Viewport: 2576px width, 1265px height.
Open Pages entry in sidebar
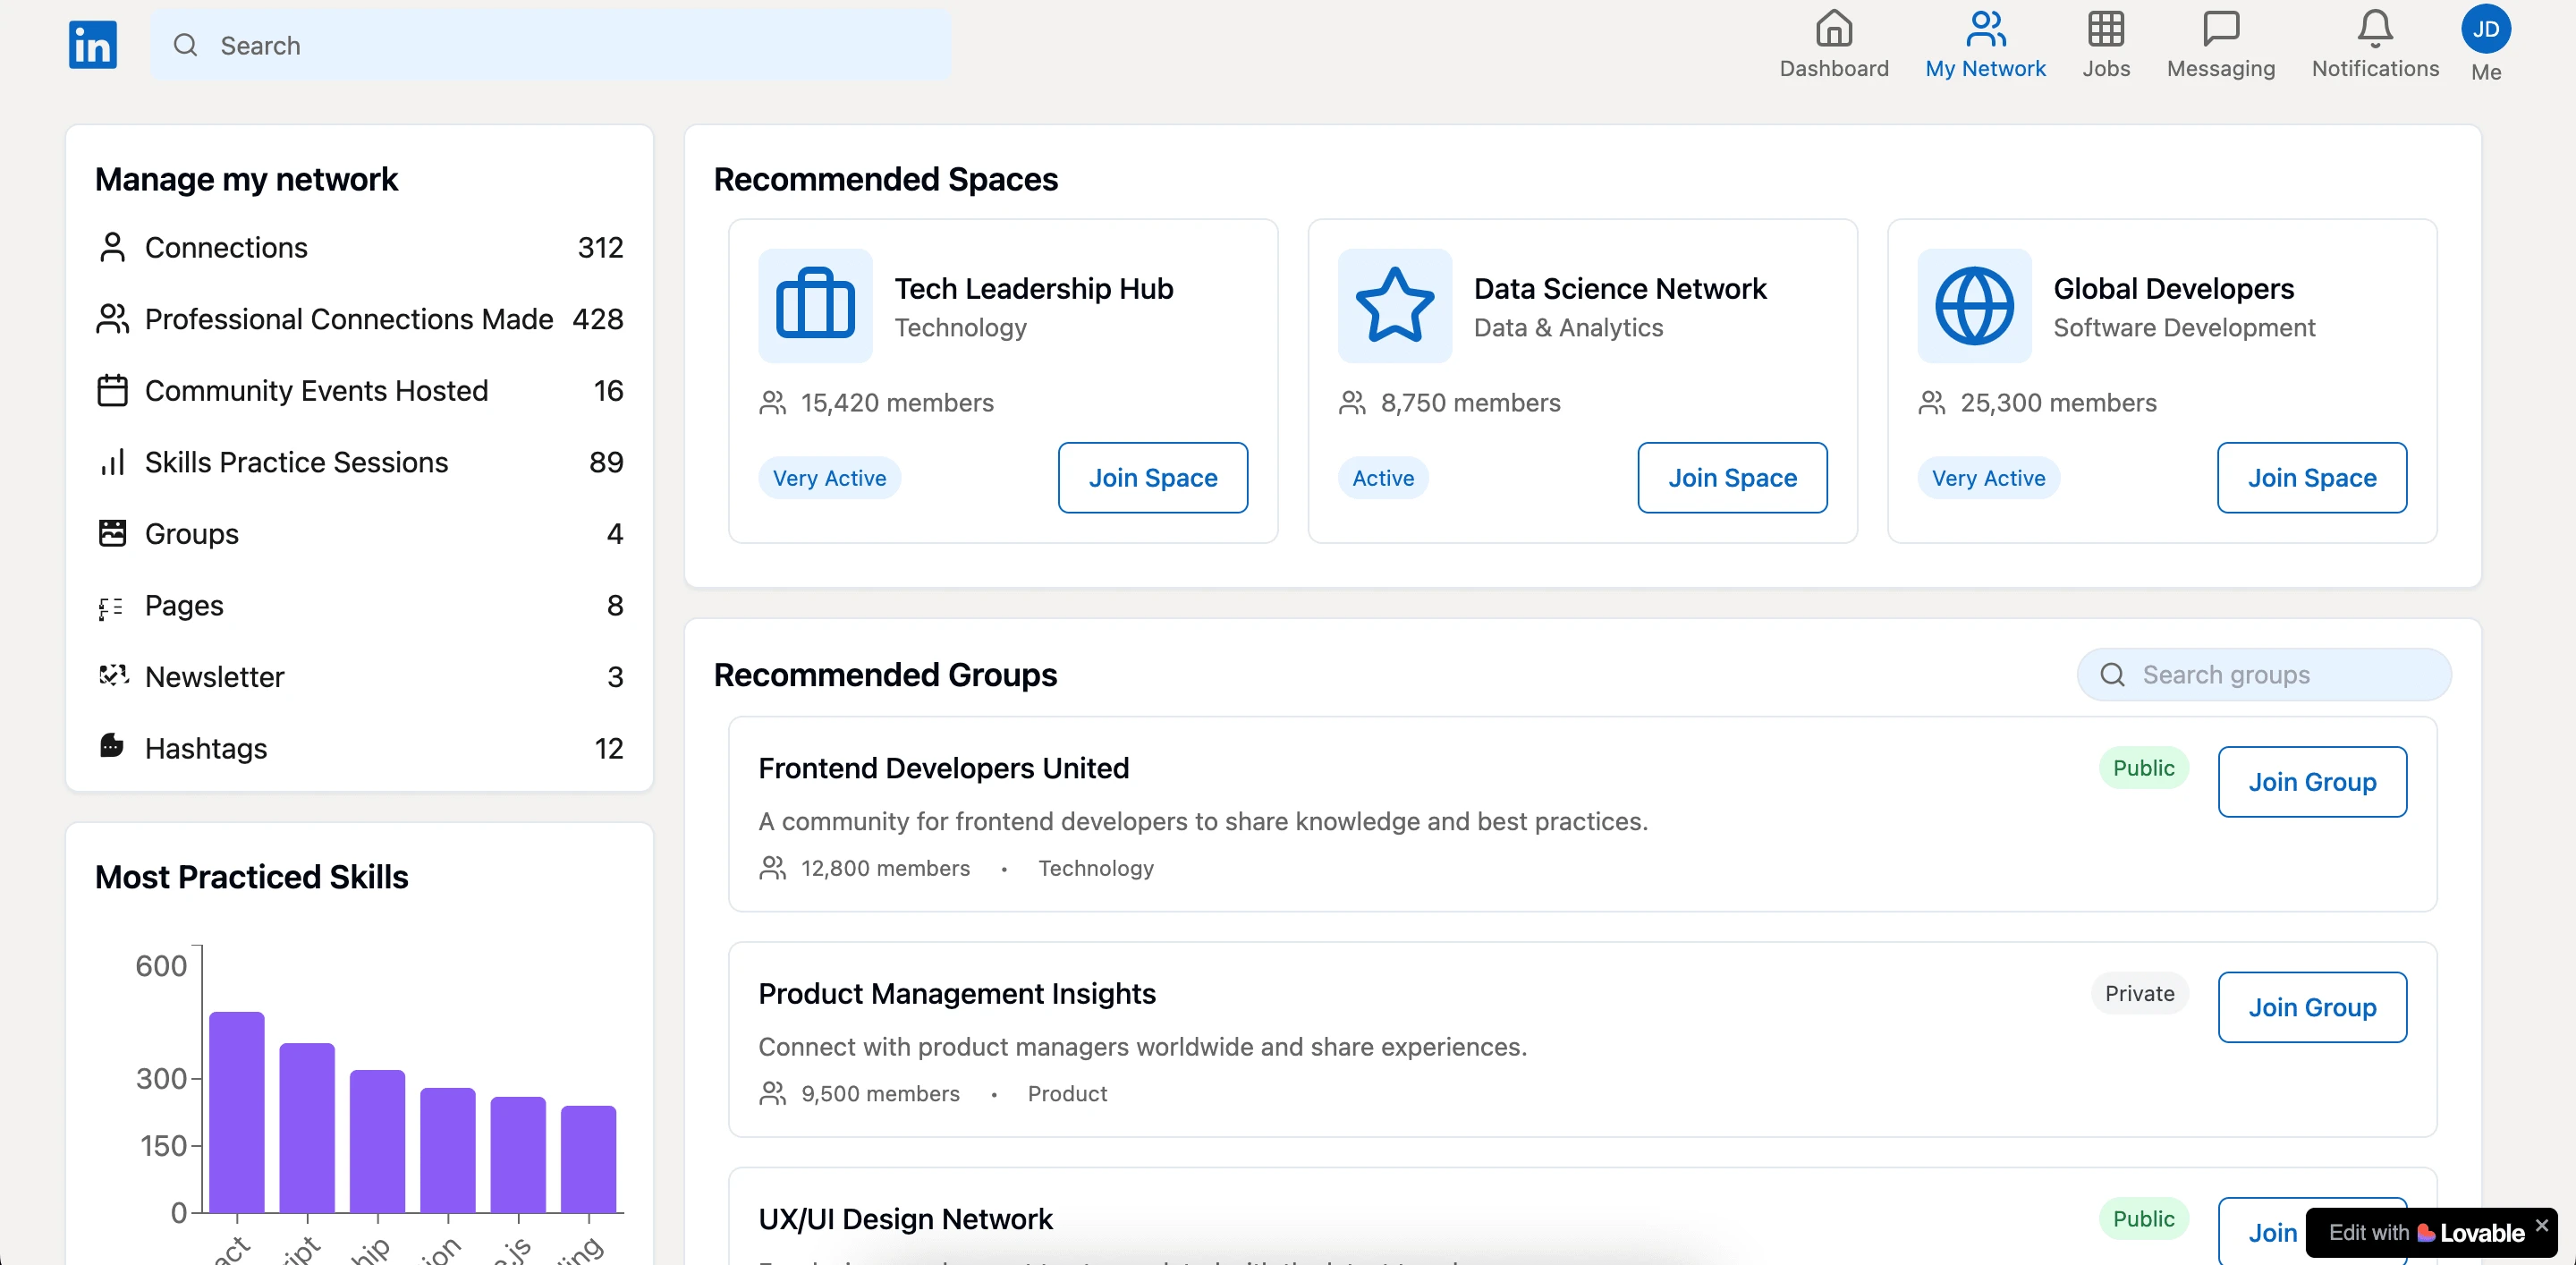click(359, 605)
